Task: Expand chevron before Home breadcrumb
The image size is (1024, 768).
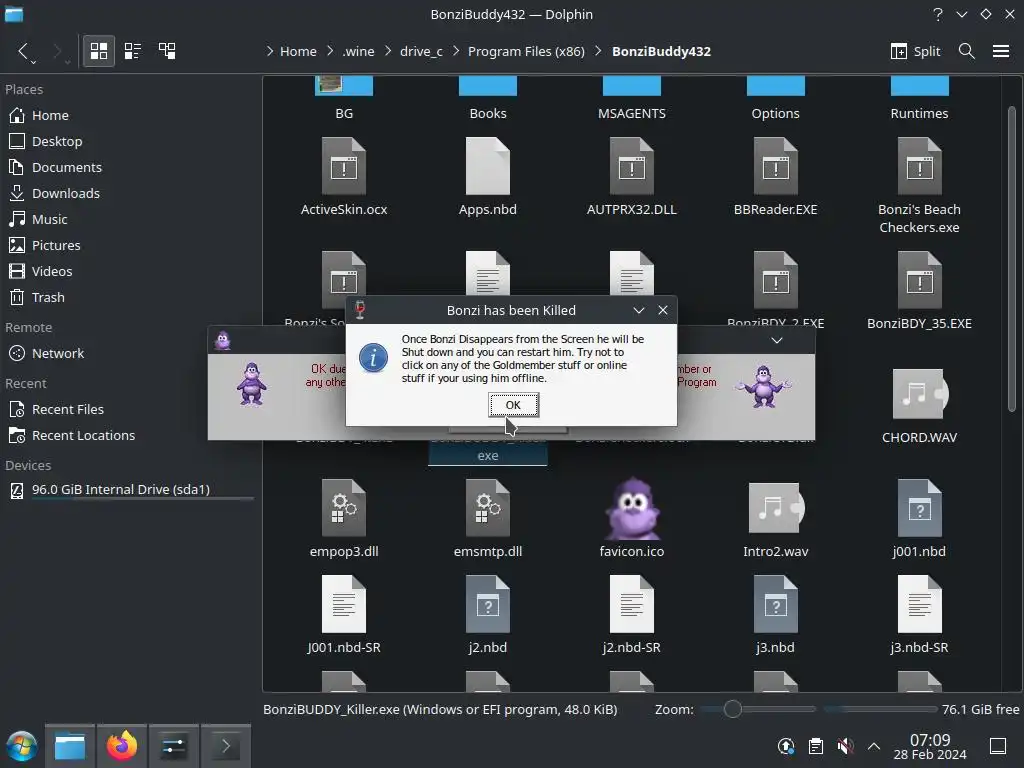Action: pos(270,51)
